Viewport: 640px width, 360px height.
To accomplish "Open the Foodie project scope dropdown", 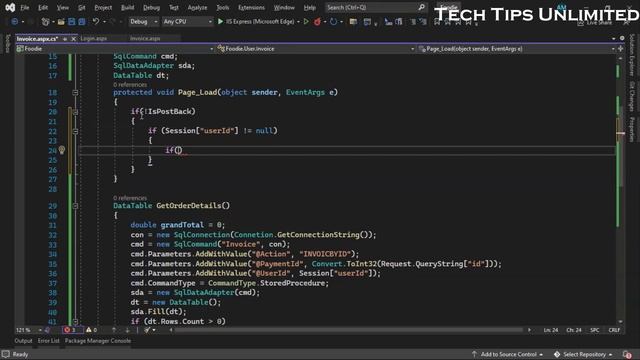I will 114,49.
